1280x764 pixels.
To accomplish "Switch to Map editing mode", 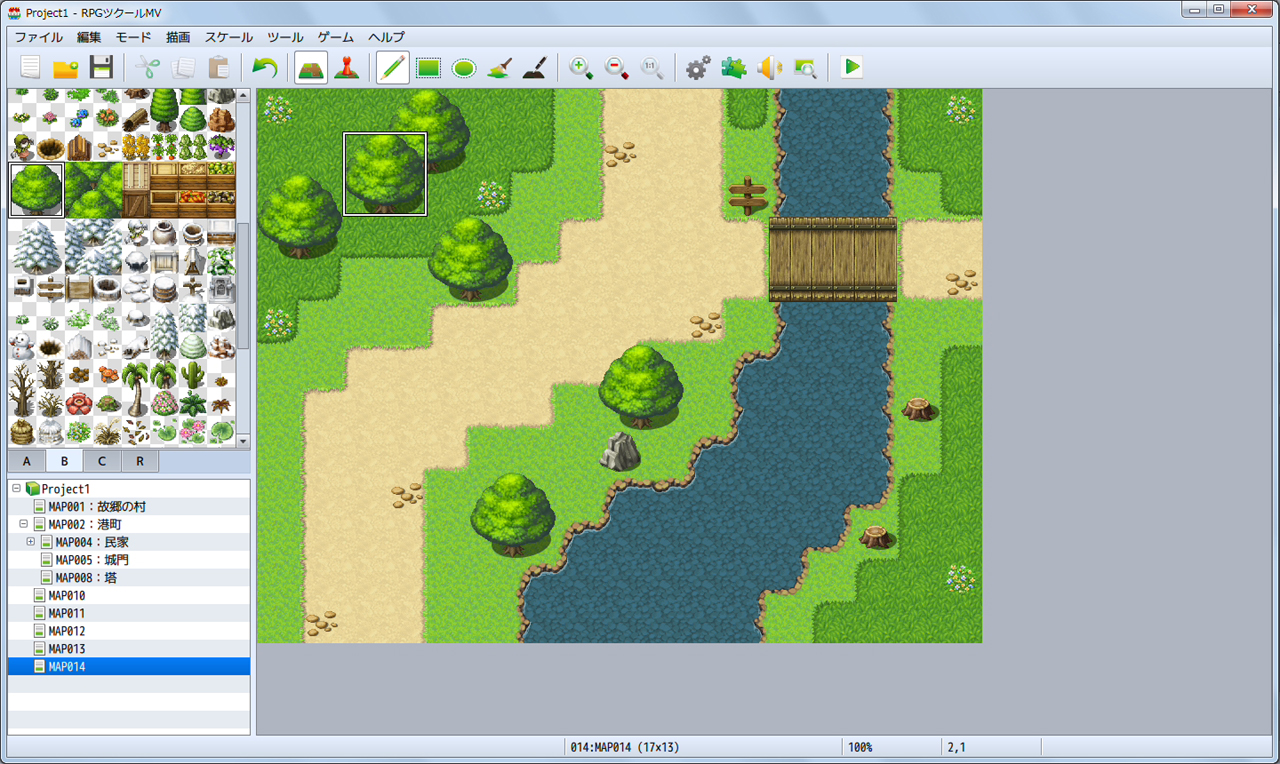I will (311, 67).
